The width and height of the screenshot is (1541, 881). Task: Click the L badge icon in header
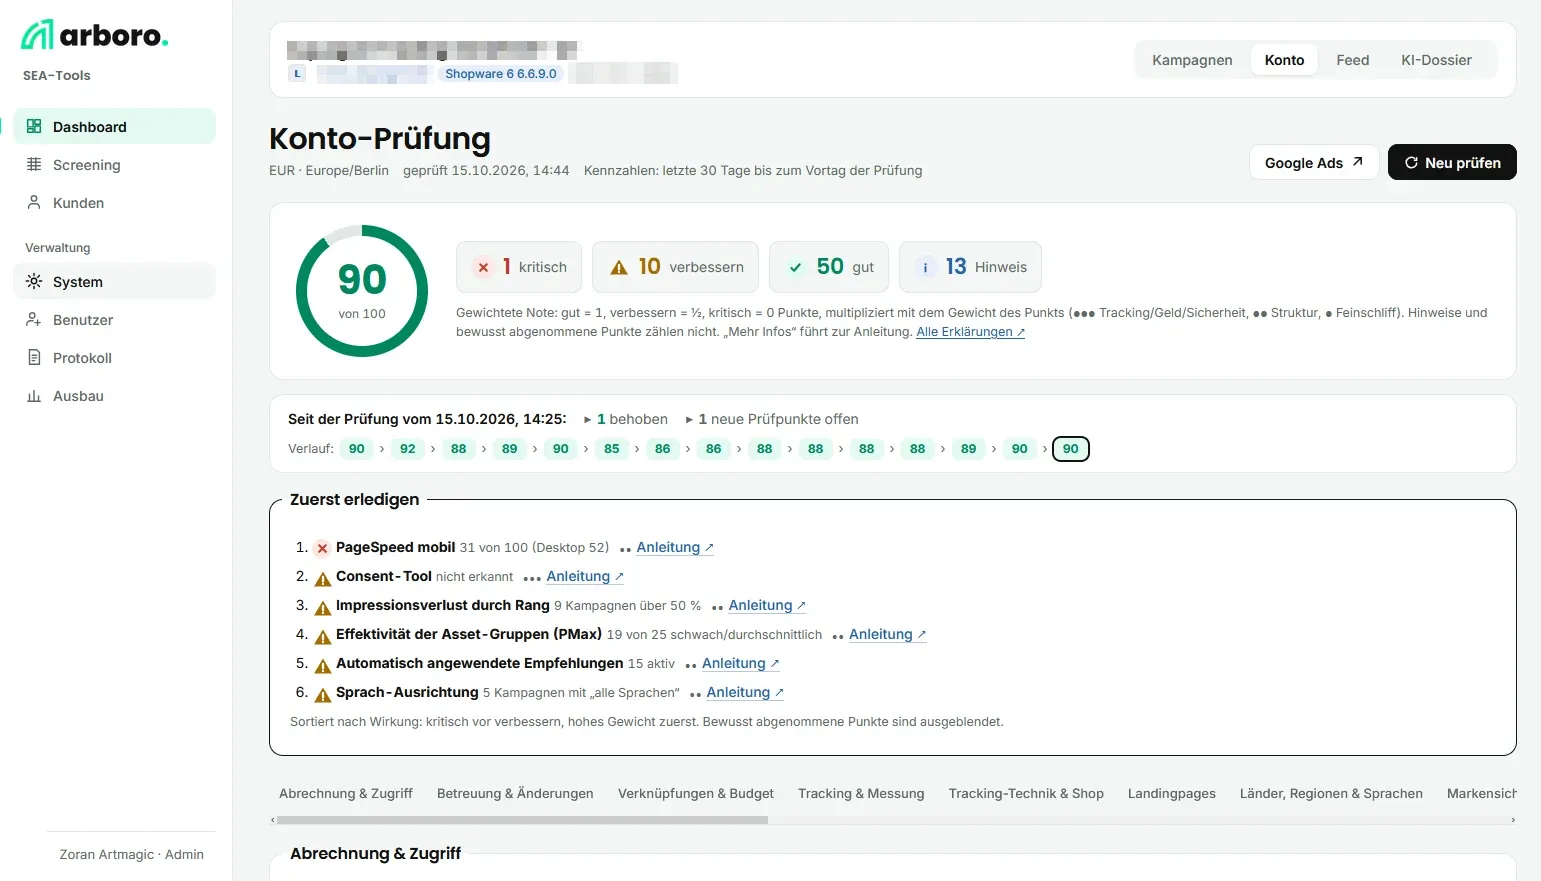click(297, 74)
